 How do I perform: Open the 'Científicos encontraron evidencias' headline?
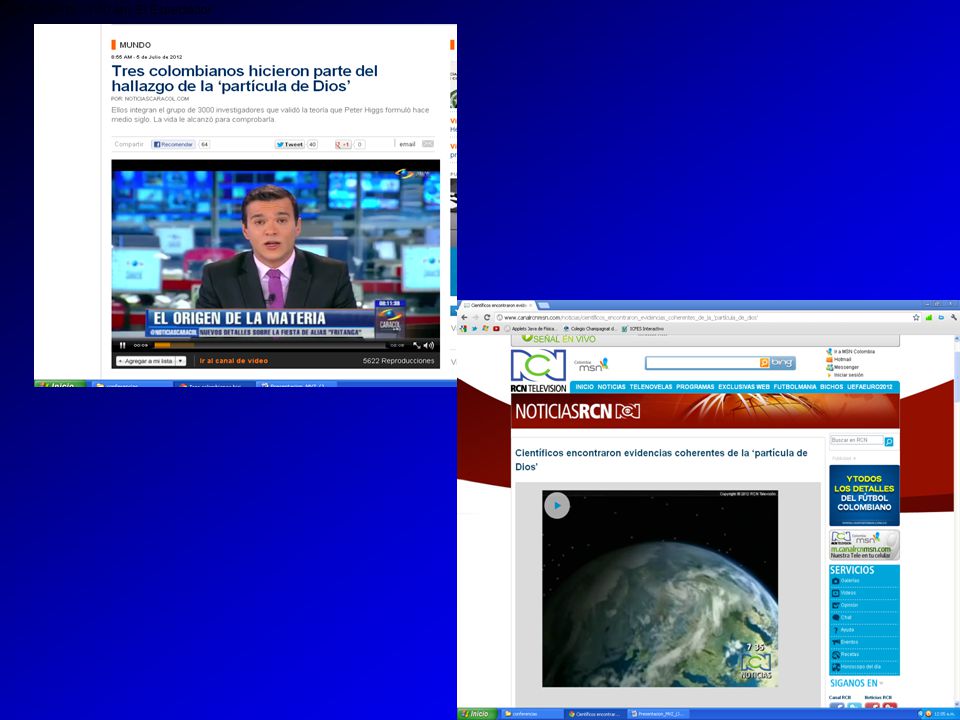tap(661, 460)
